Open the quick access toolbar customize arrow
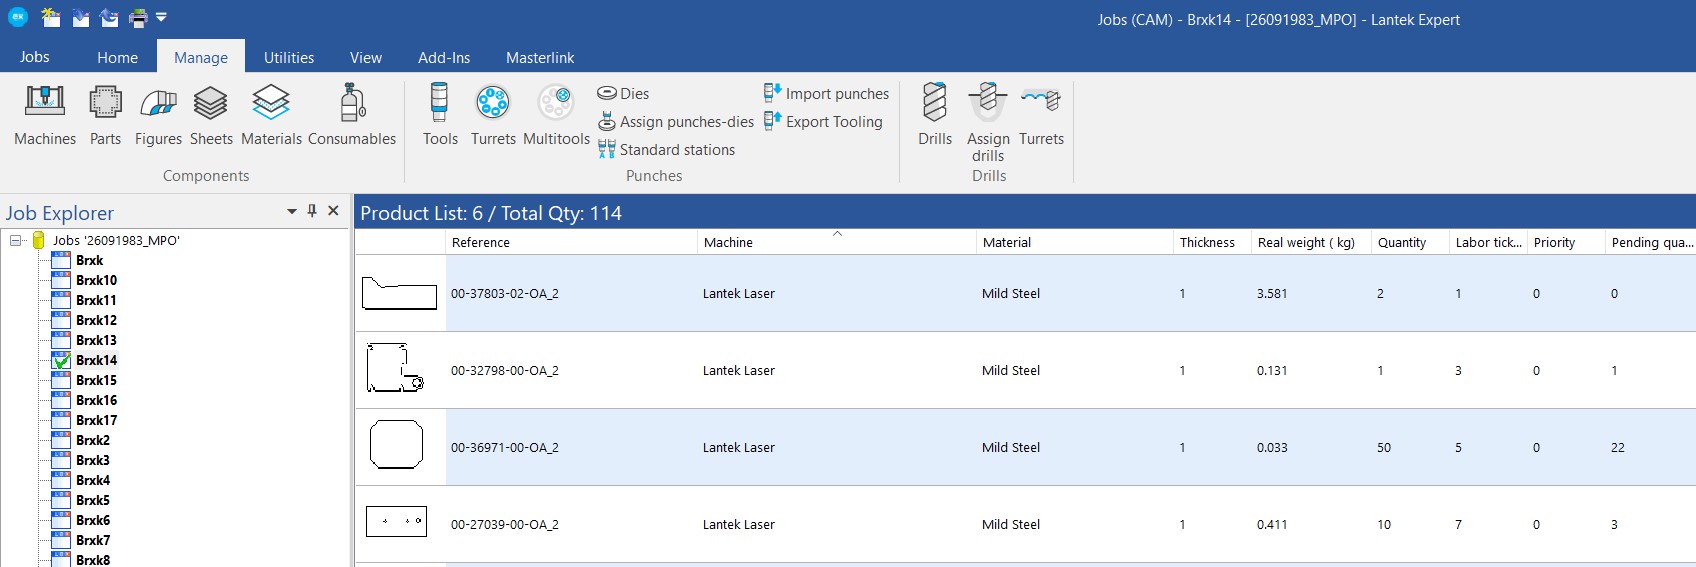Viewport: 1696px width, 567px height. 161,17
